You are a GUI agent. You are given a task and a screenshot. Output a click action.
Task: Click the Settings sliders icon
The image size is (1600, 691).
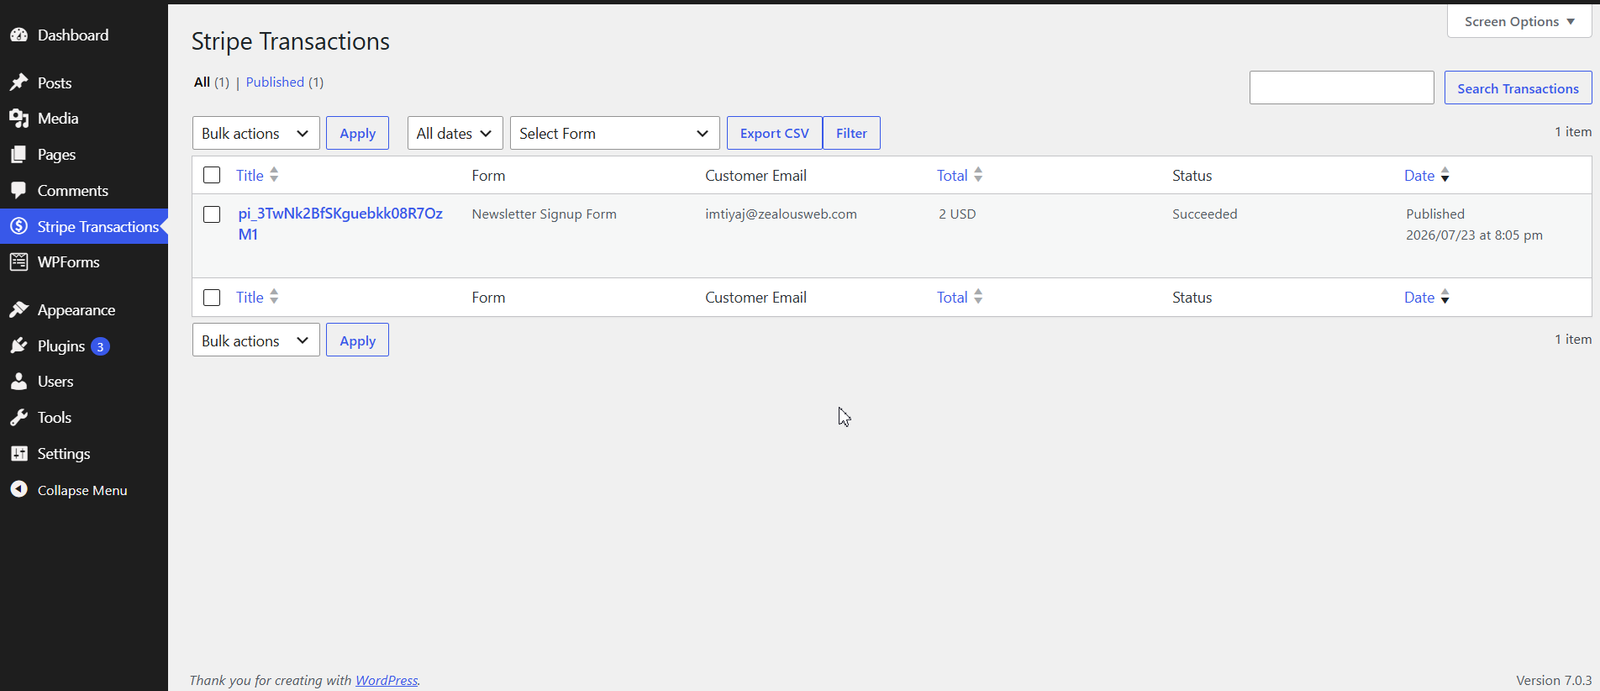tap(19, 453)
